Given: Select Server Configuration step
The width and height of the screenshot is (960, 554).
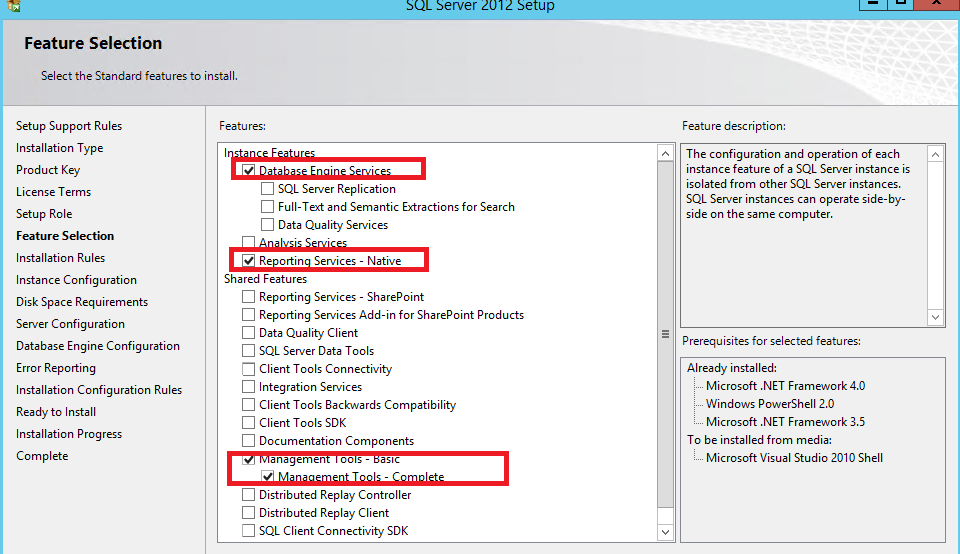Looking at the screenshot, I should click(70, 324).
